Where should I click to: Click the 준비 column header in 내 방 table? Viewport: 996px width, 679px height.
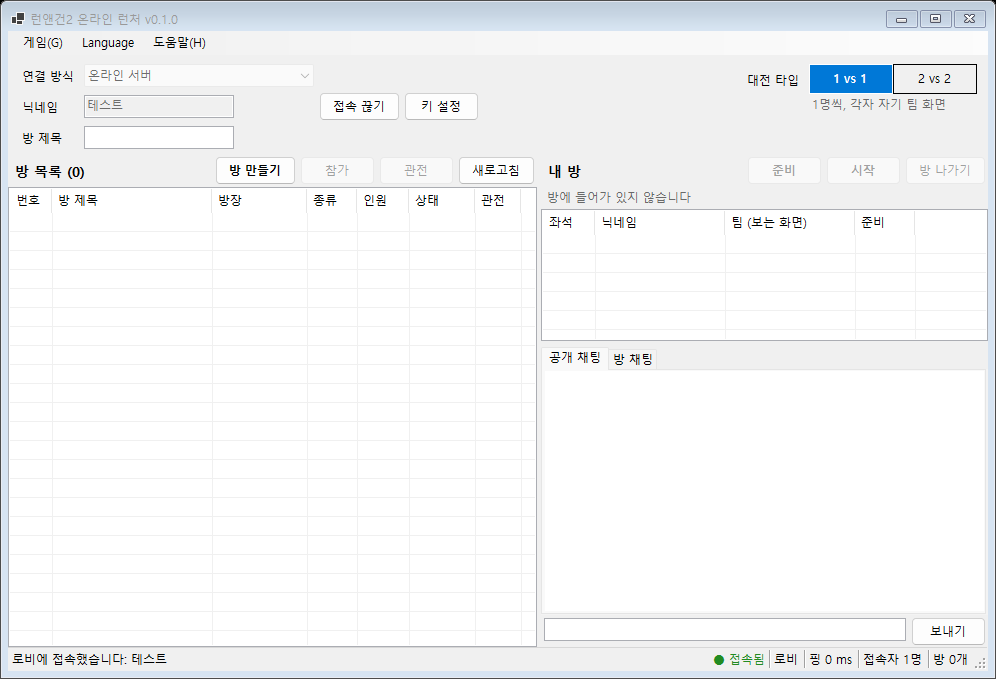pyautogui.click(x=885, y=222)
